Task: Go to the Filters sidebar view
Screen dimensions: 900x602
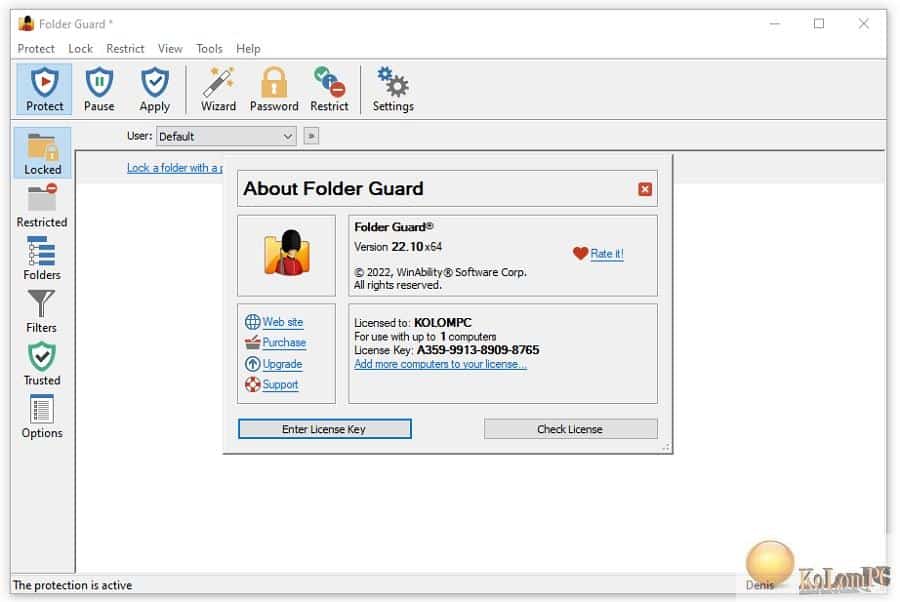Action: point(41,310)
